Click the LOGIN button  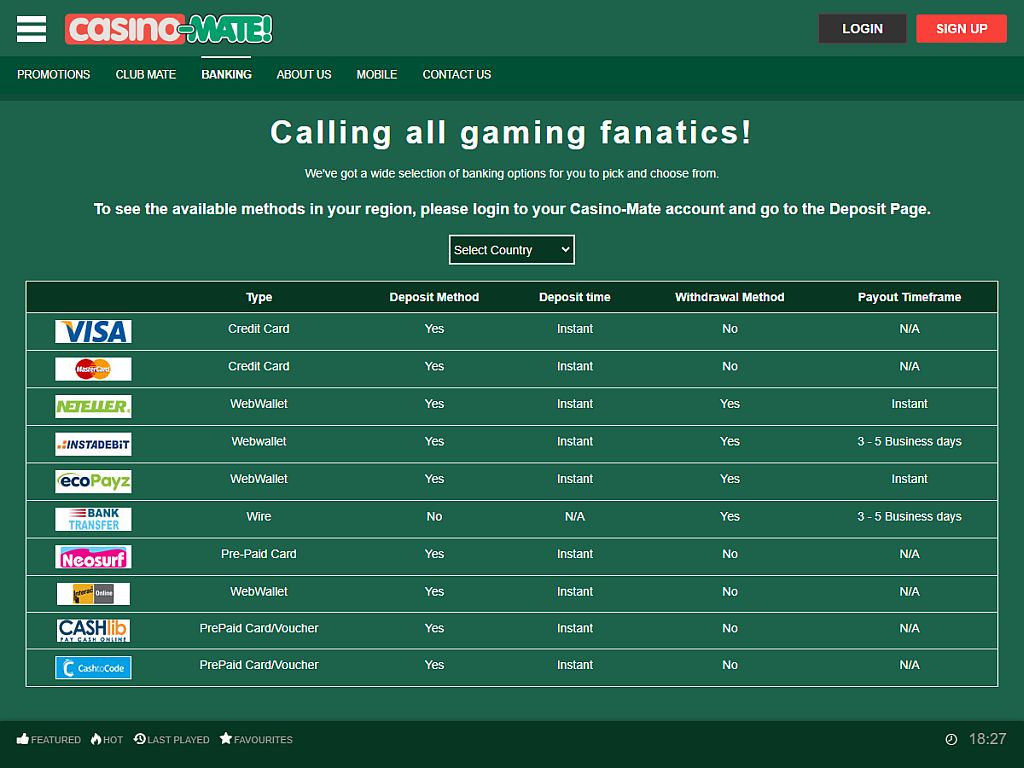pos(862,28)
